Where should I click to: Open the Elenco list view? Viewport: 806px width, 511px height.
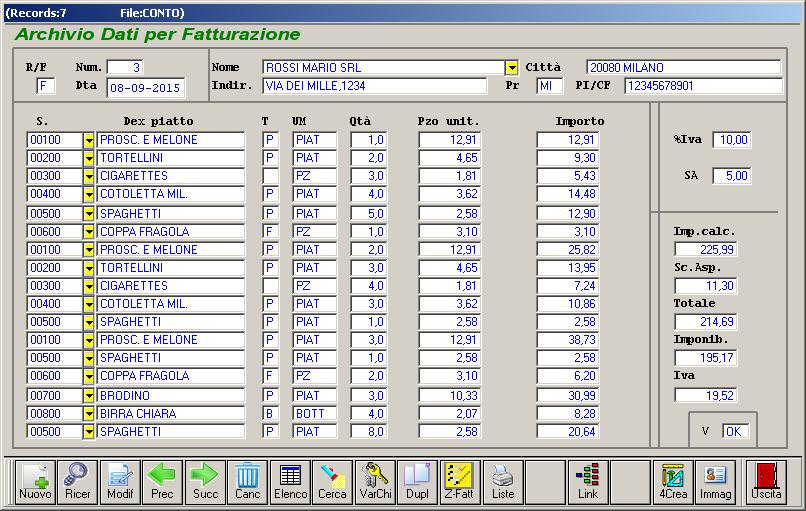tap(290, 481)
